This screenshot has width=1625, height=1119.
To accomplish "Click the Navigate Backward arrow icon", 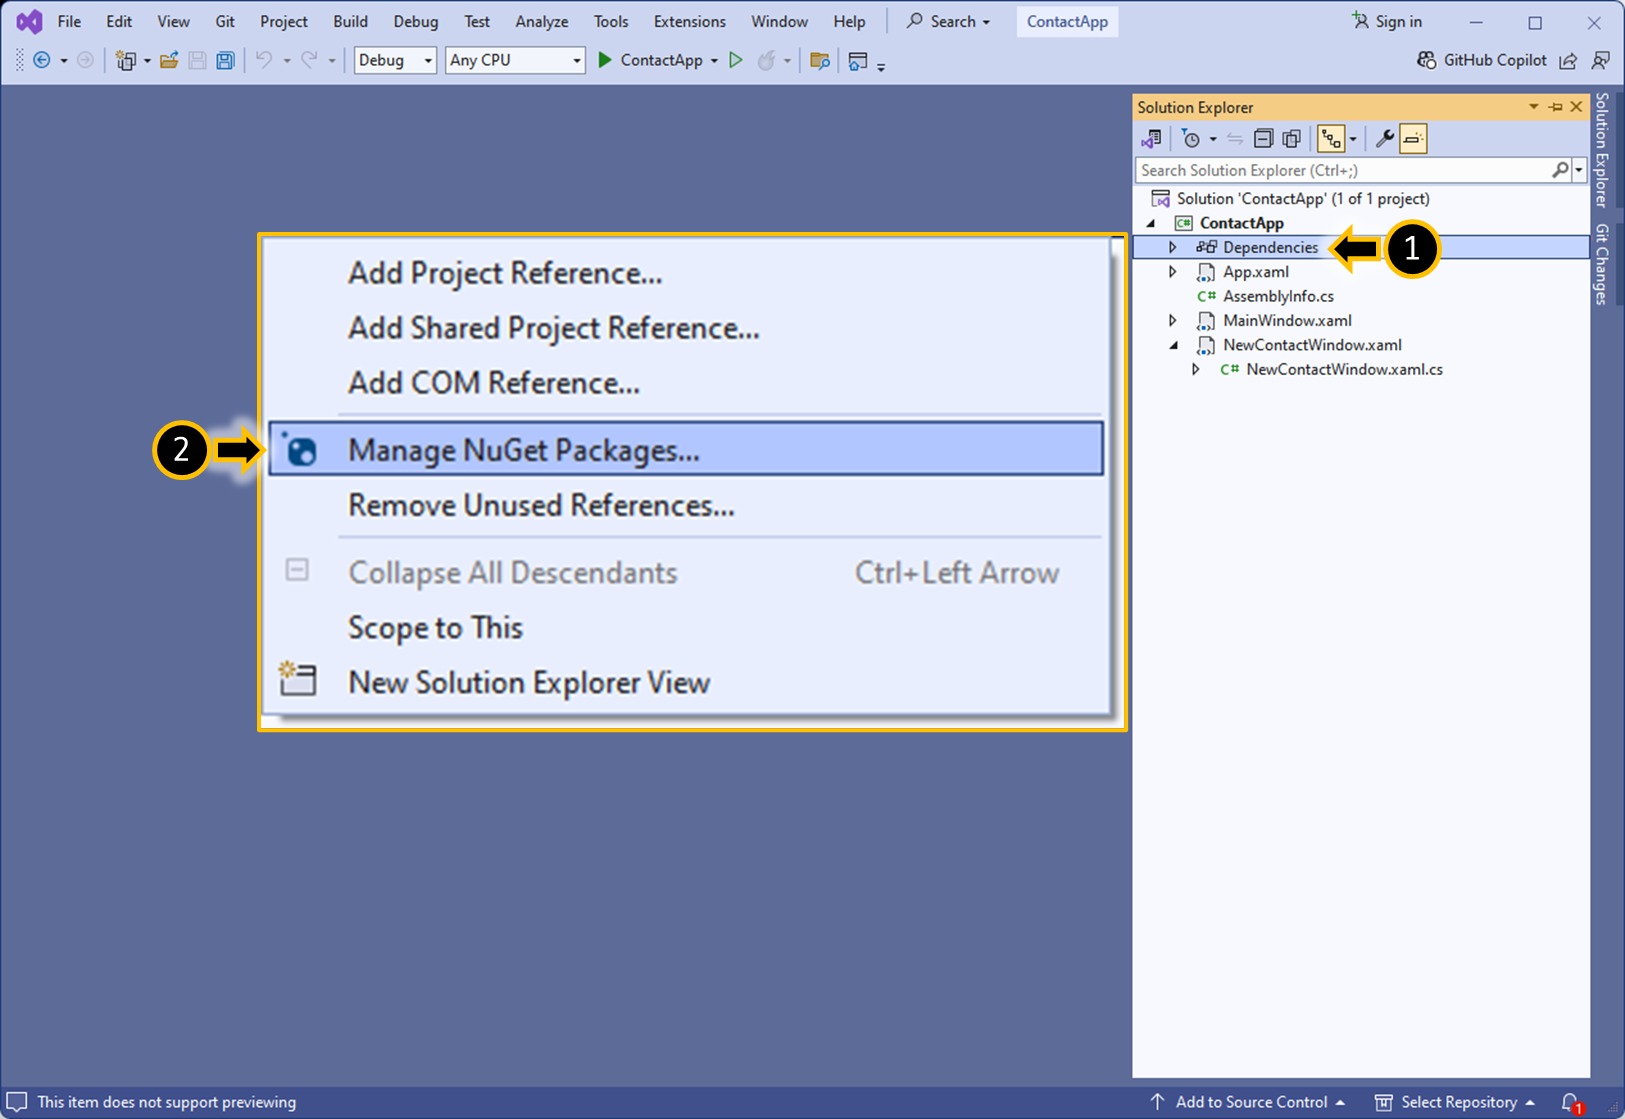I will 42,61.
